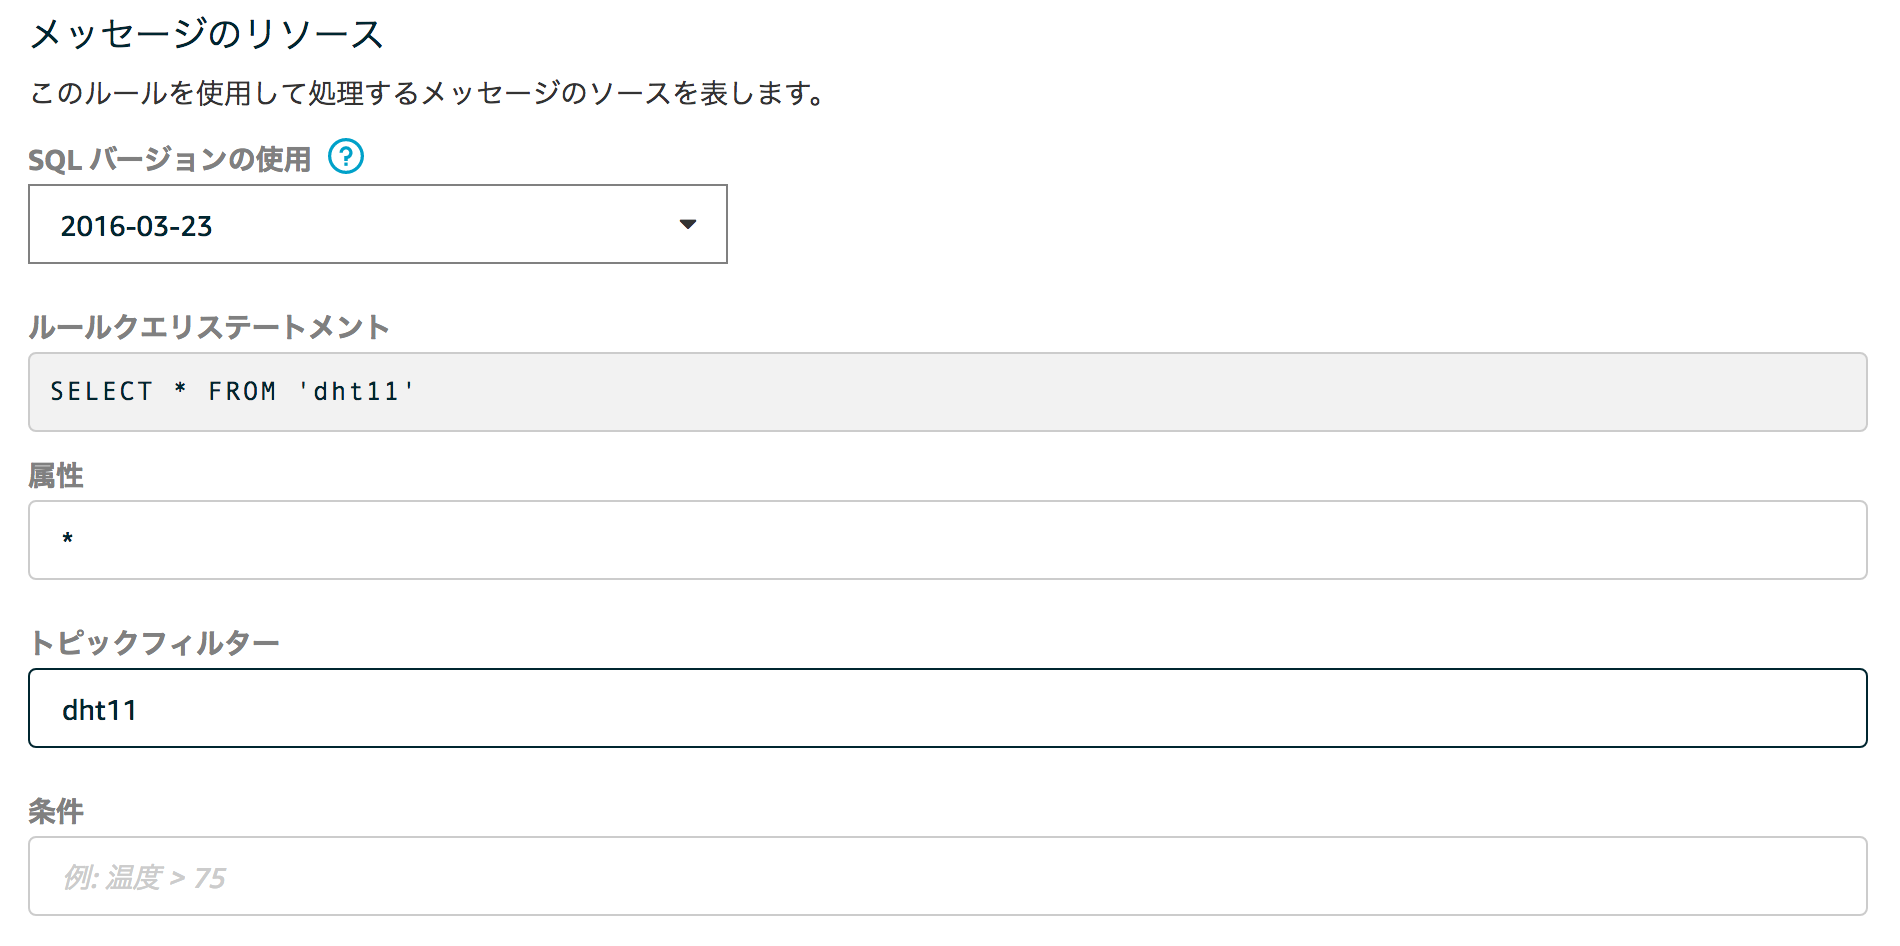Place the cursor after the dht11 text

click(x=139, y=710)
